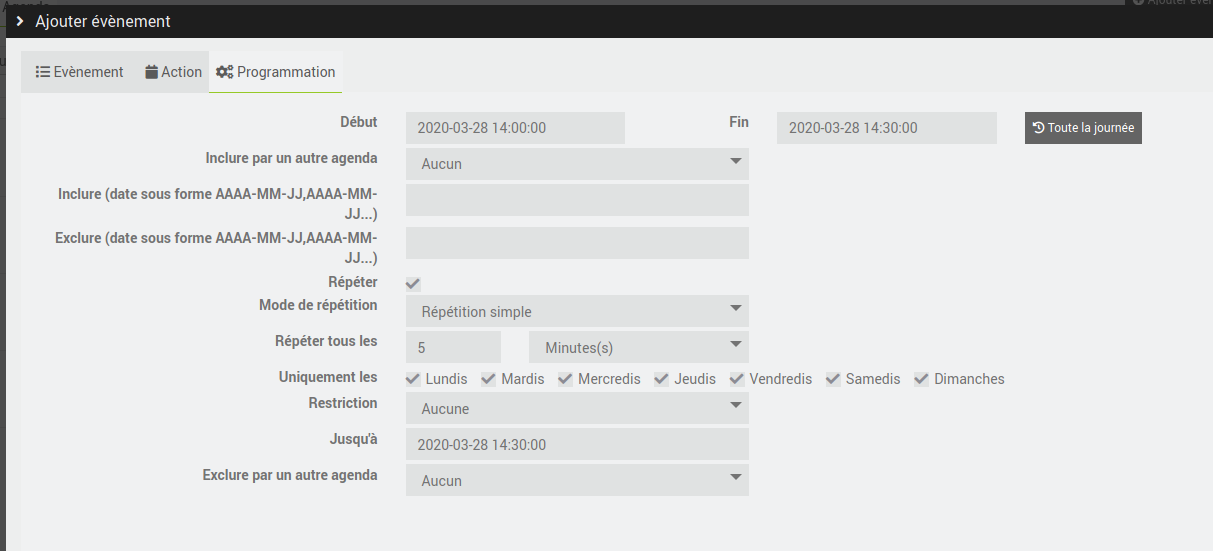Open the Restriction dropdown
The width and height of the screenshot is (1213, 551).
[x=577, y=408]
